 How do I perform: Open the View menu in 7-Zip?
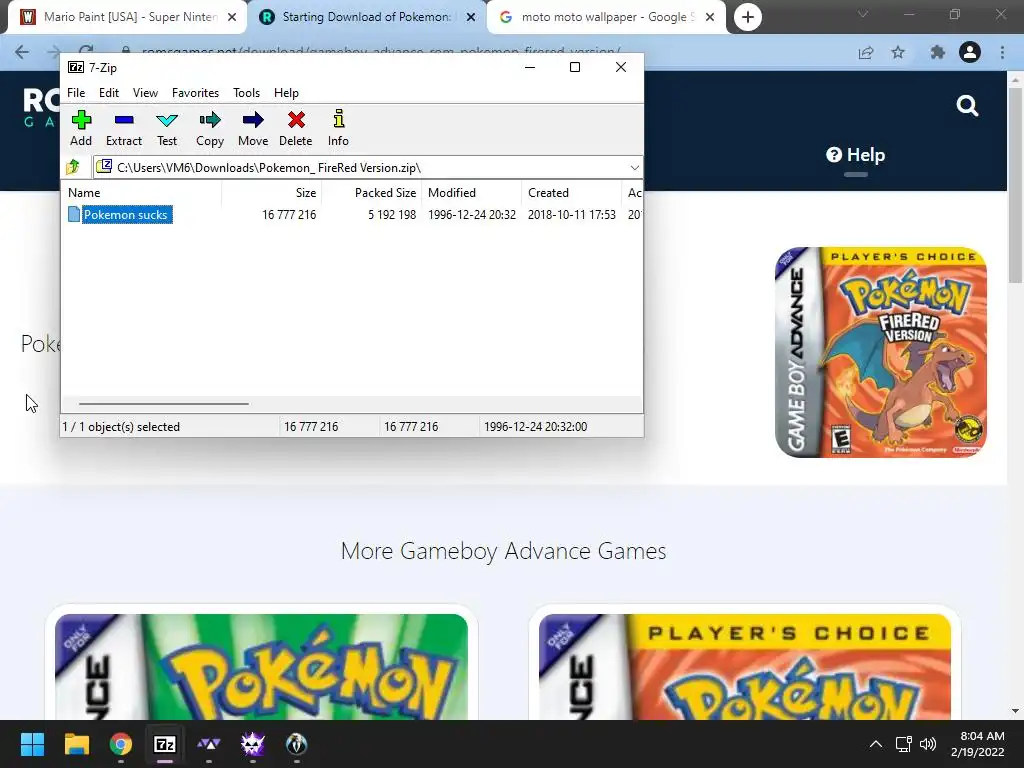pos(145,93)
